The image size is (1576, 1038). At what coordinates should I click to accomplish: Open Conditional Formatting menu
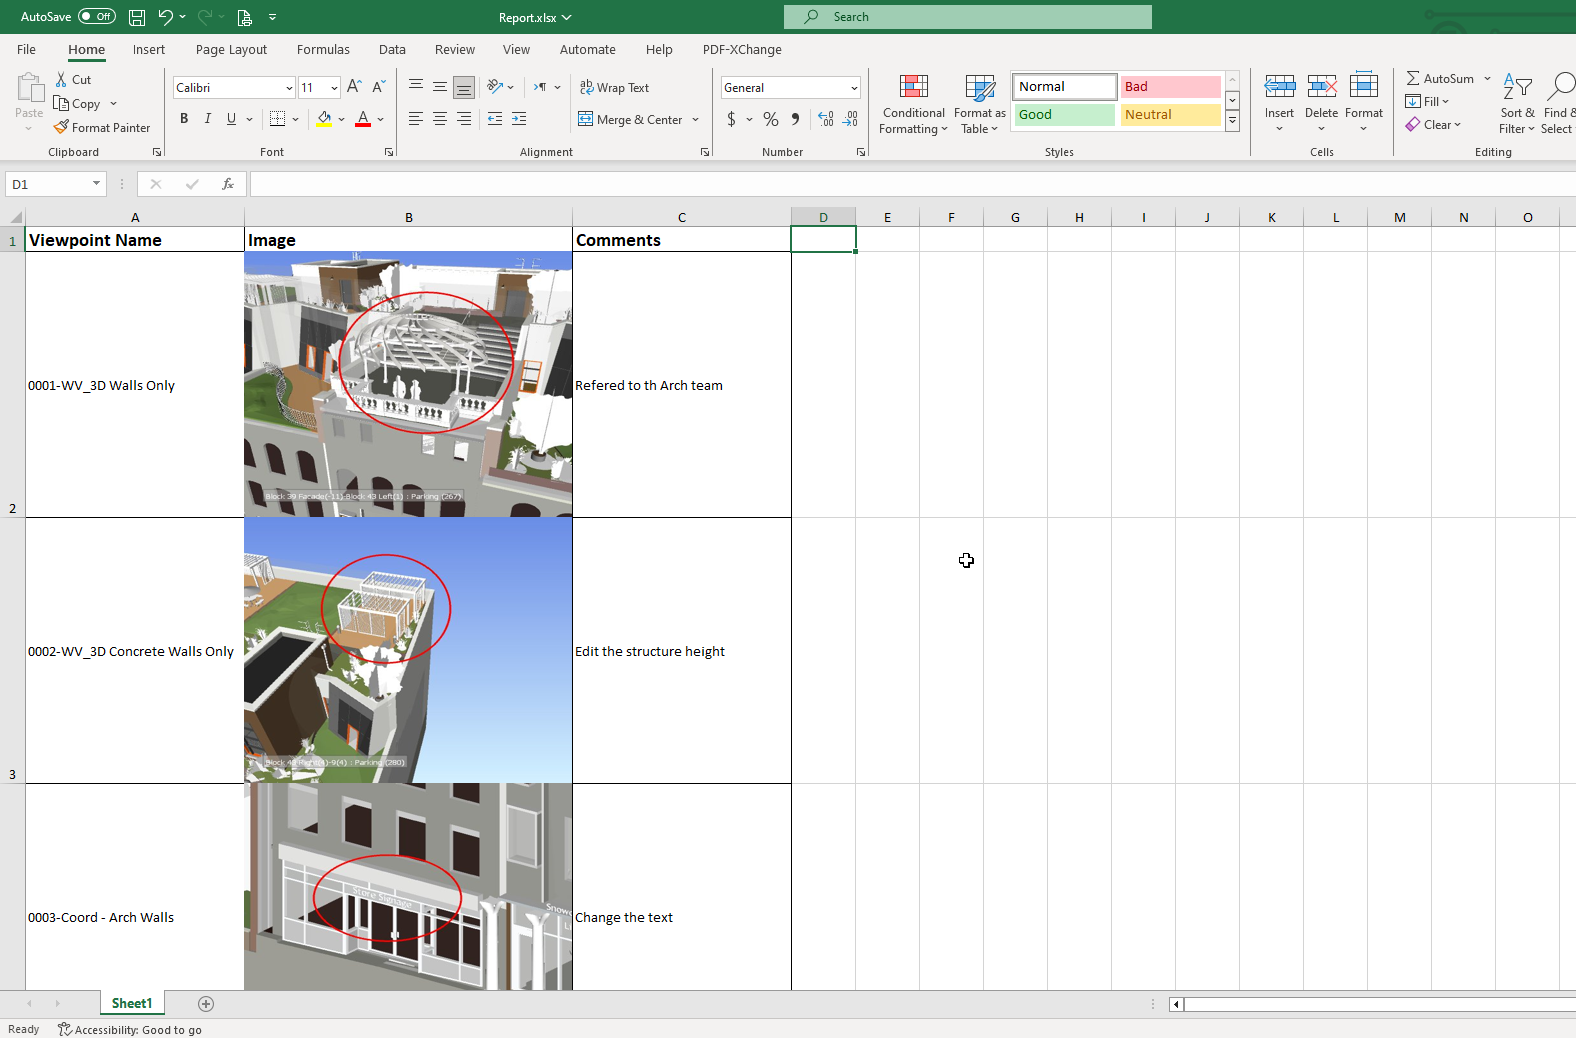tap(913, 104)
